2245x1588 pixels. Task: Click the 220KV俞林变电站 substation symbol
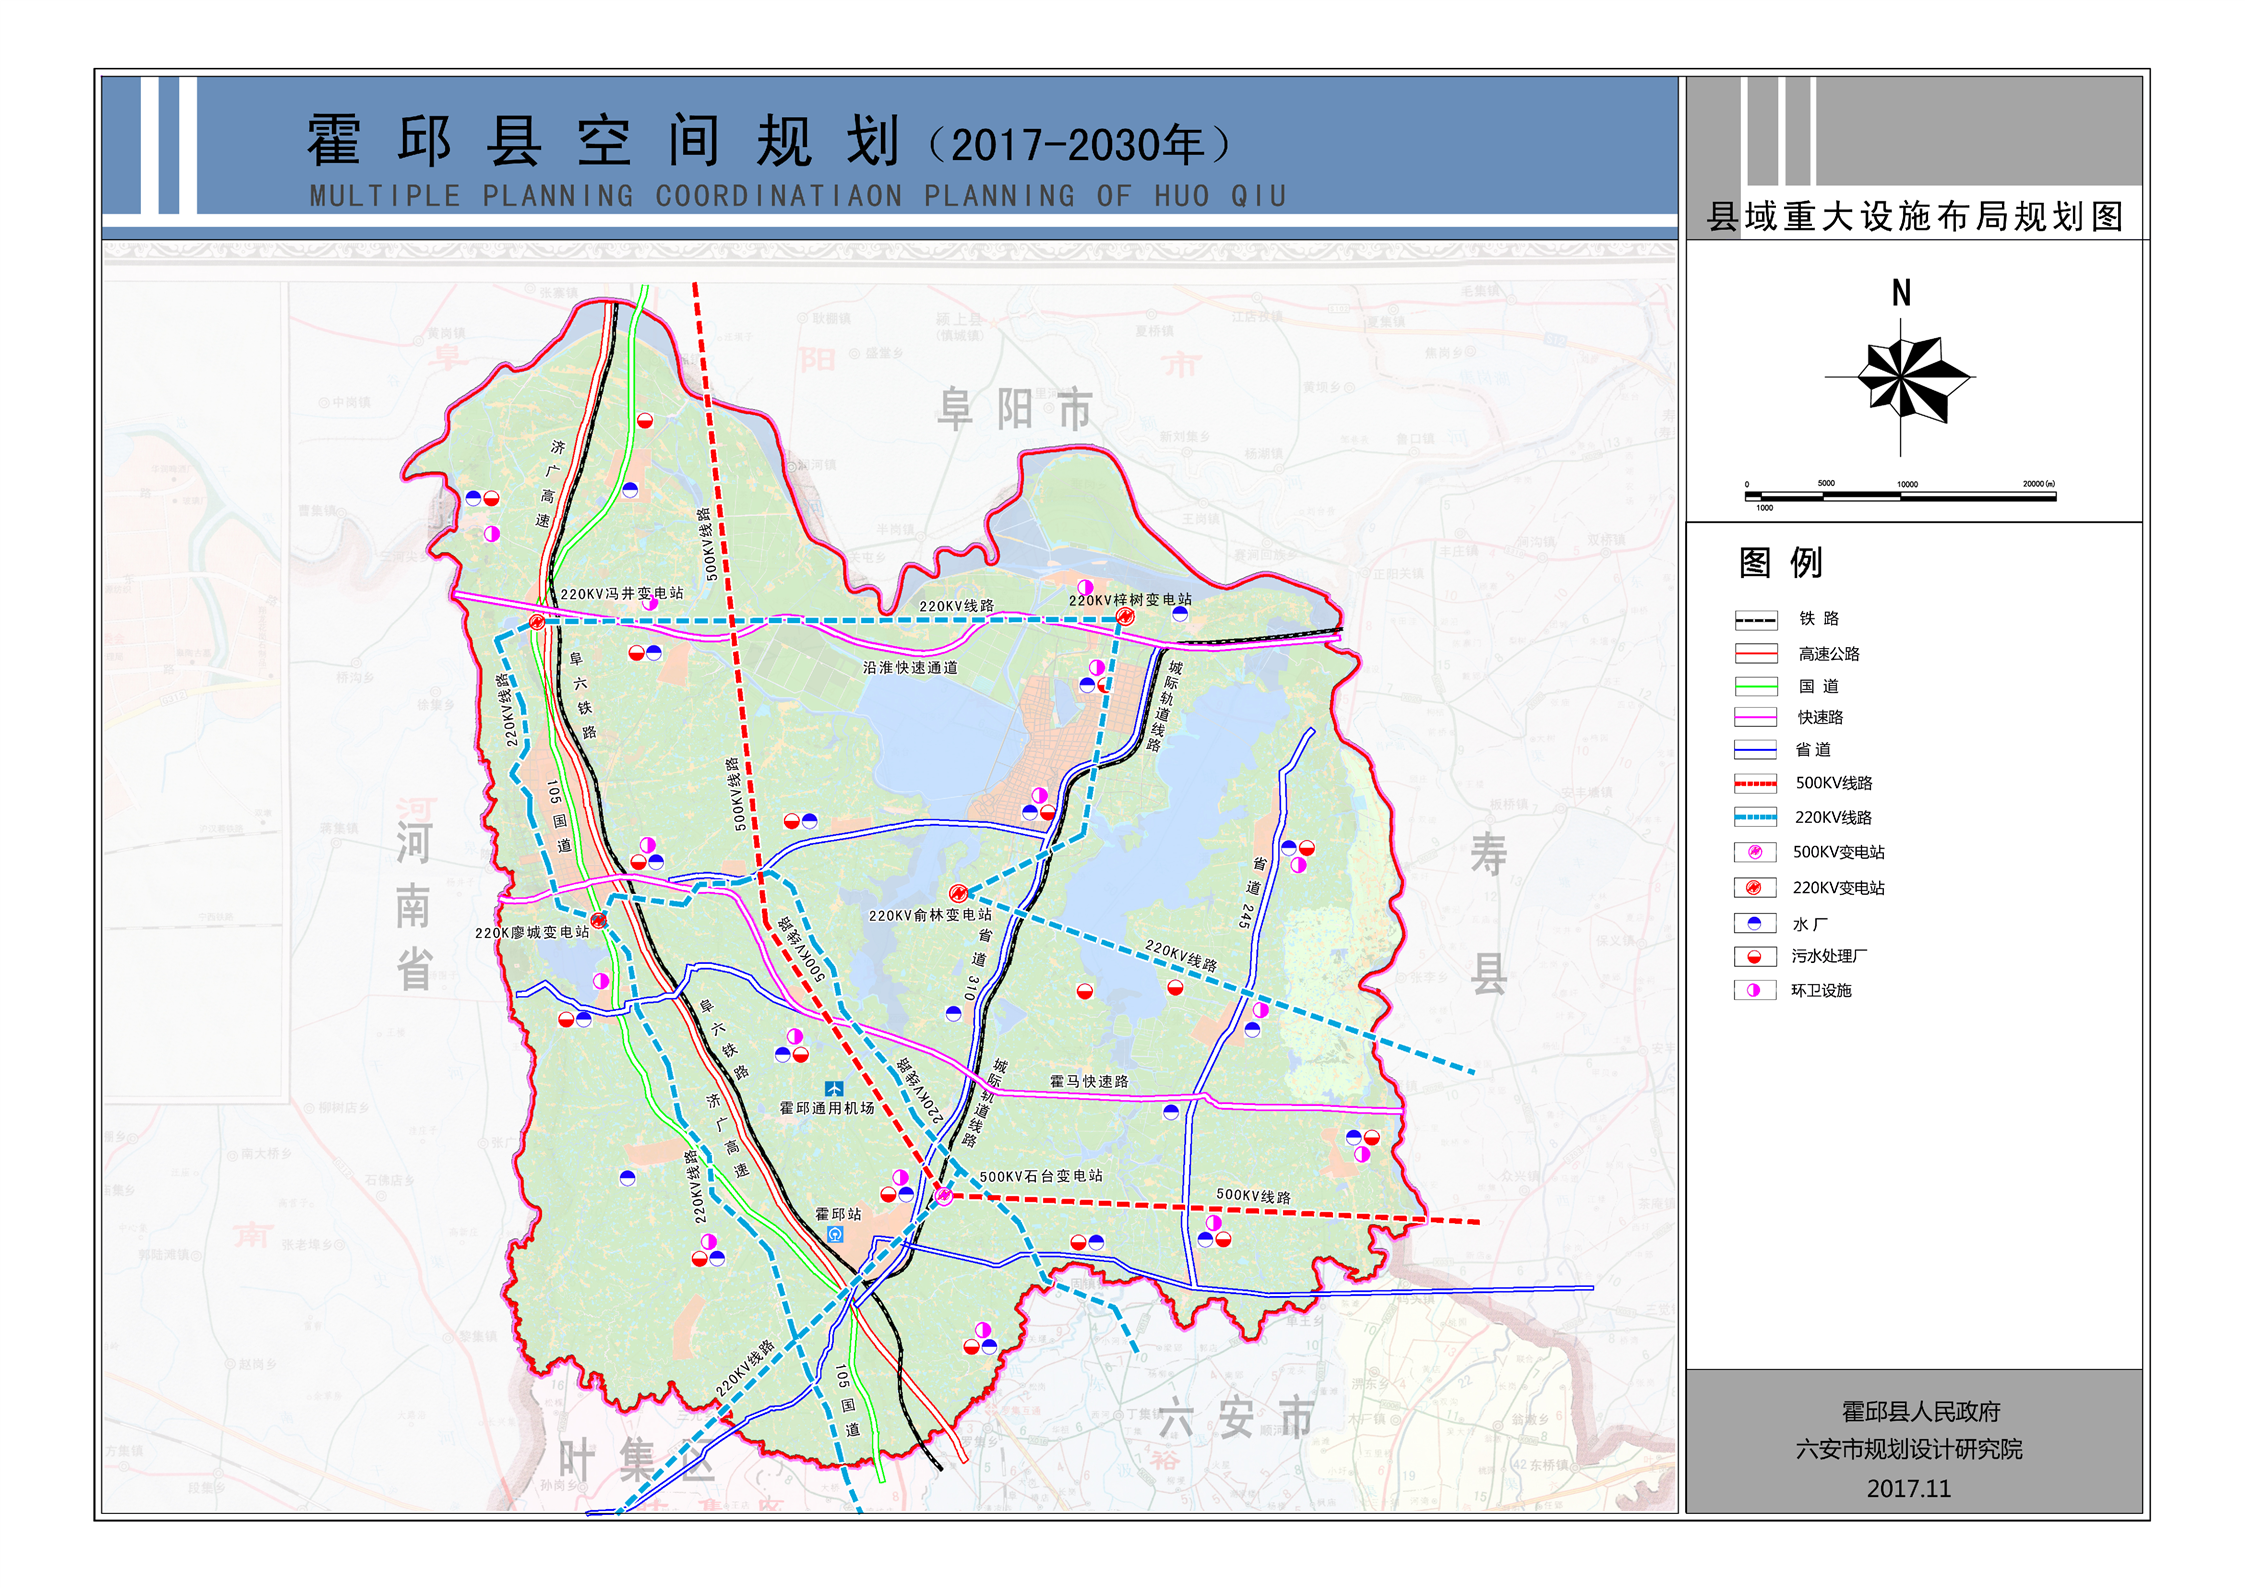click(958, 893)
